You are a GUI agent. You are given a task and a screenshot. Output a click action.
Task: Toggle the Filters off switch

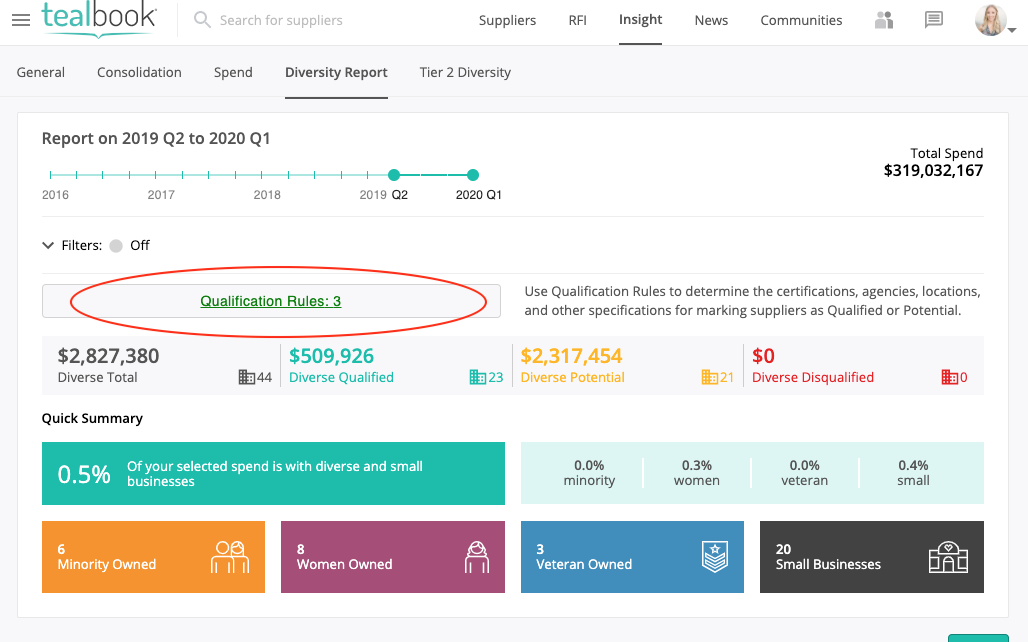pyautogui.click(x=116, y=245)
